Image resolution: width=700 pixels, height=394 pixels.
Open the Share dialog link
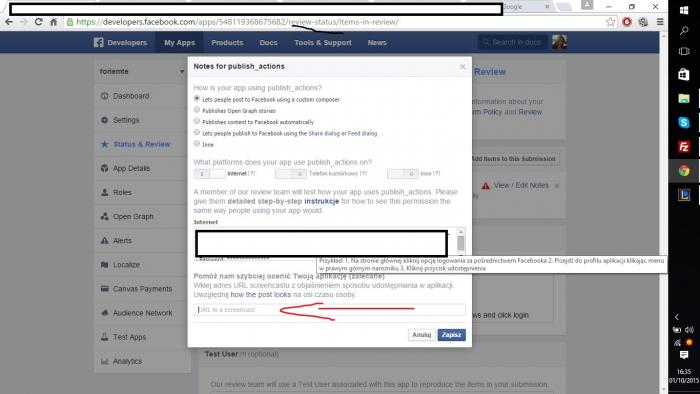point(324,133)
